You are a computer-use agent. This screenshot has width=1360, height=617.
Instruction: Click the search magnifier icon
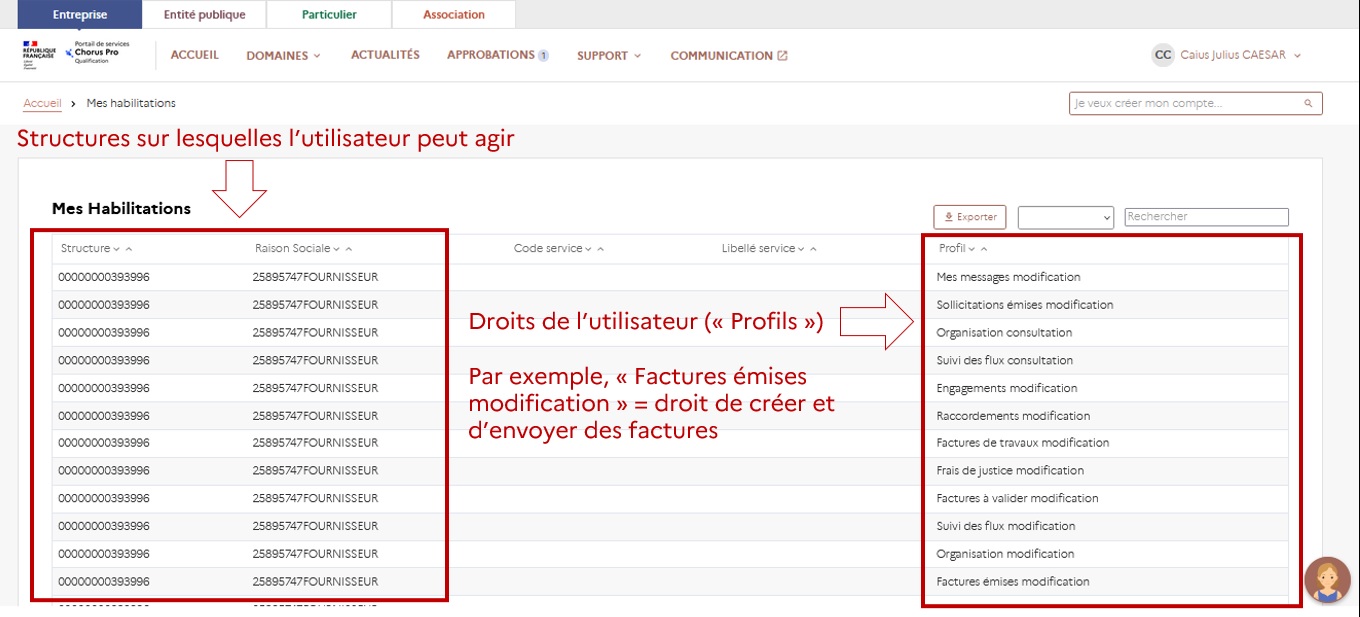1308,103
